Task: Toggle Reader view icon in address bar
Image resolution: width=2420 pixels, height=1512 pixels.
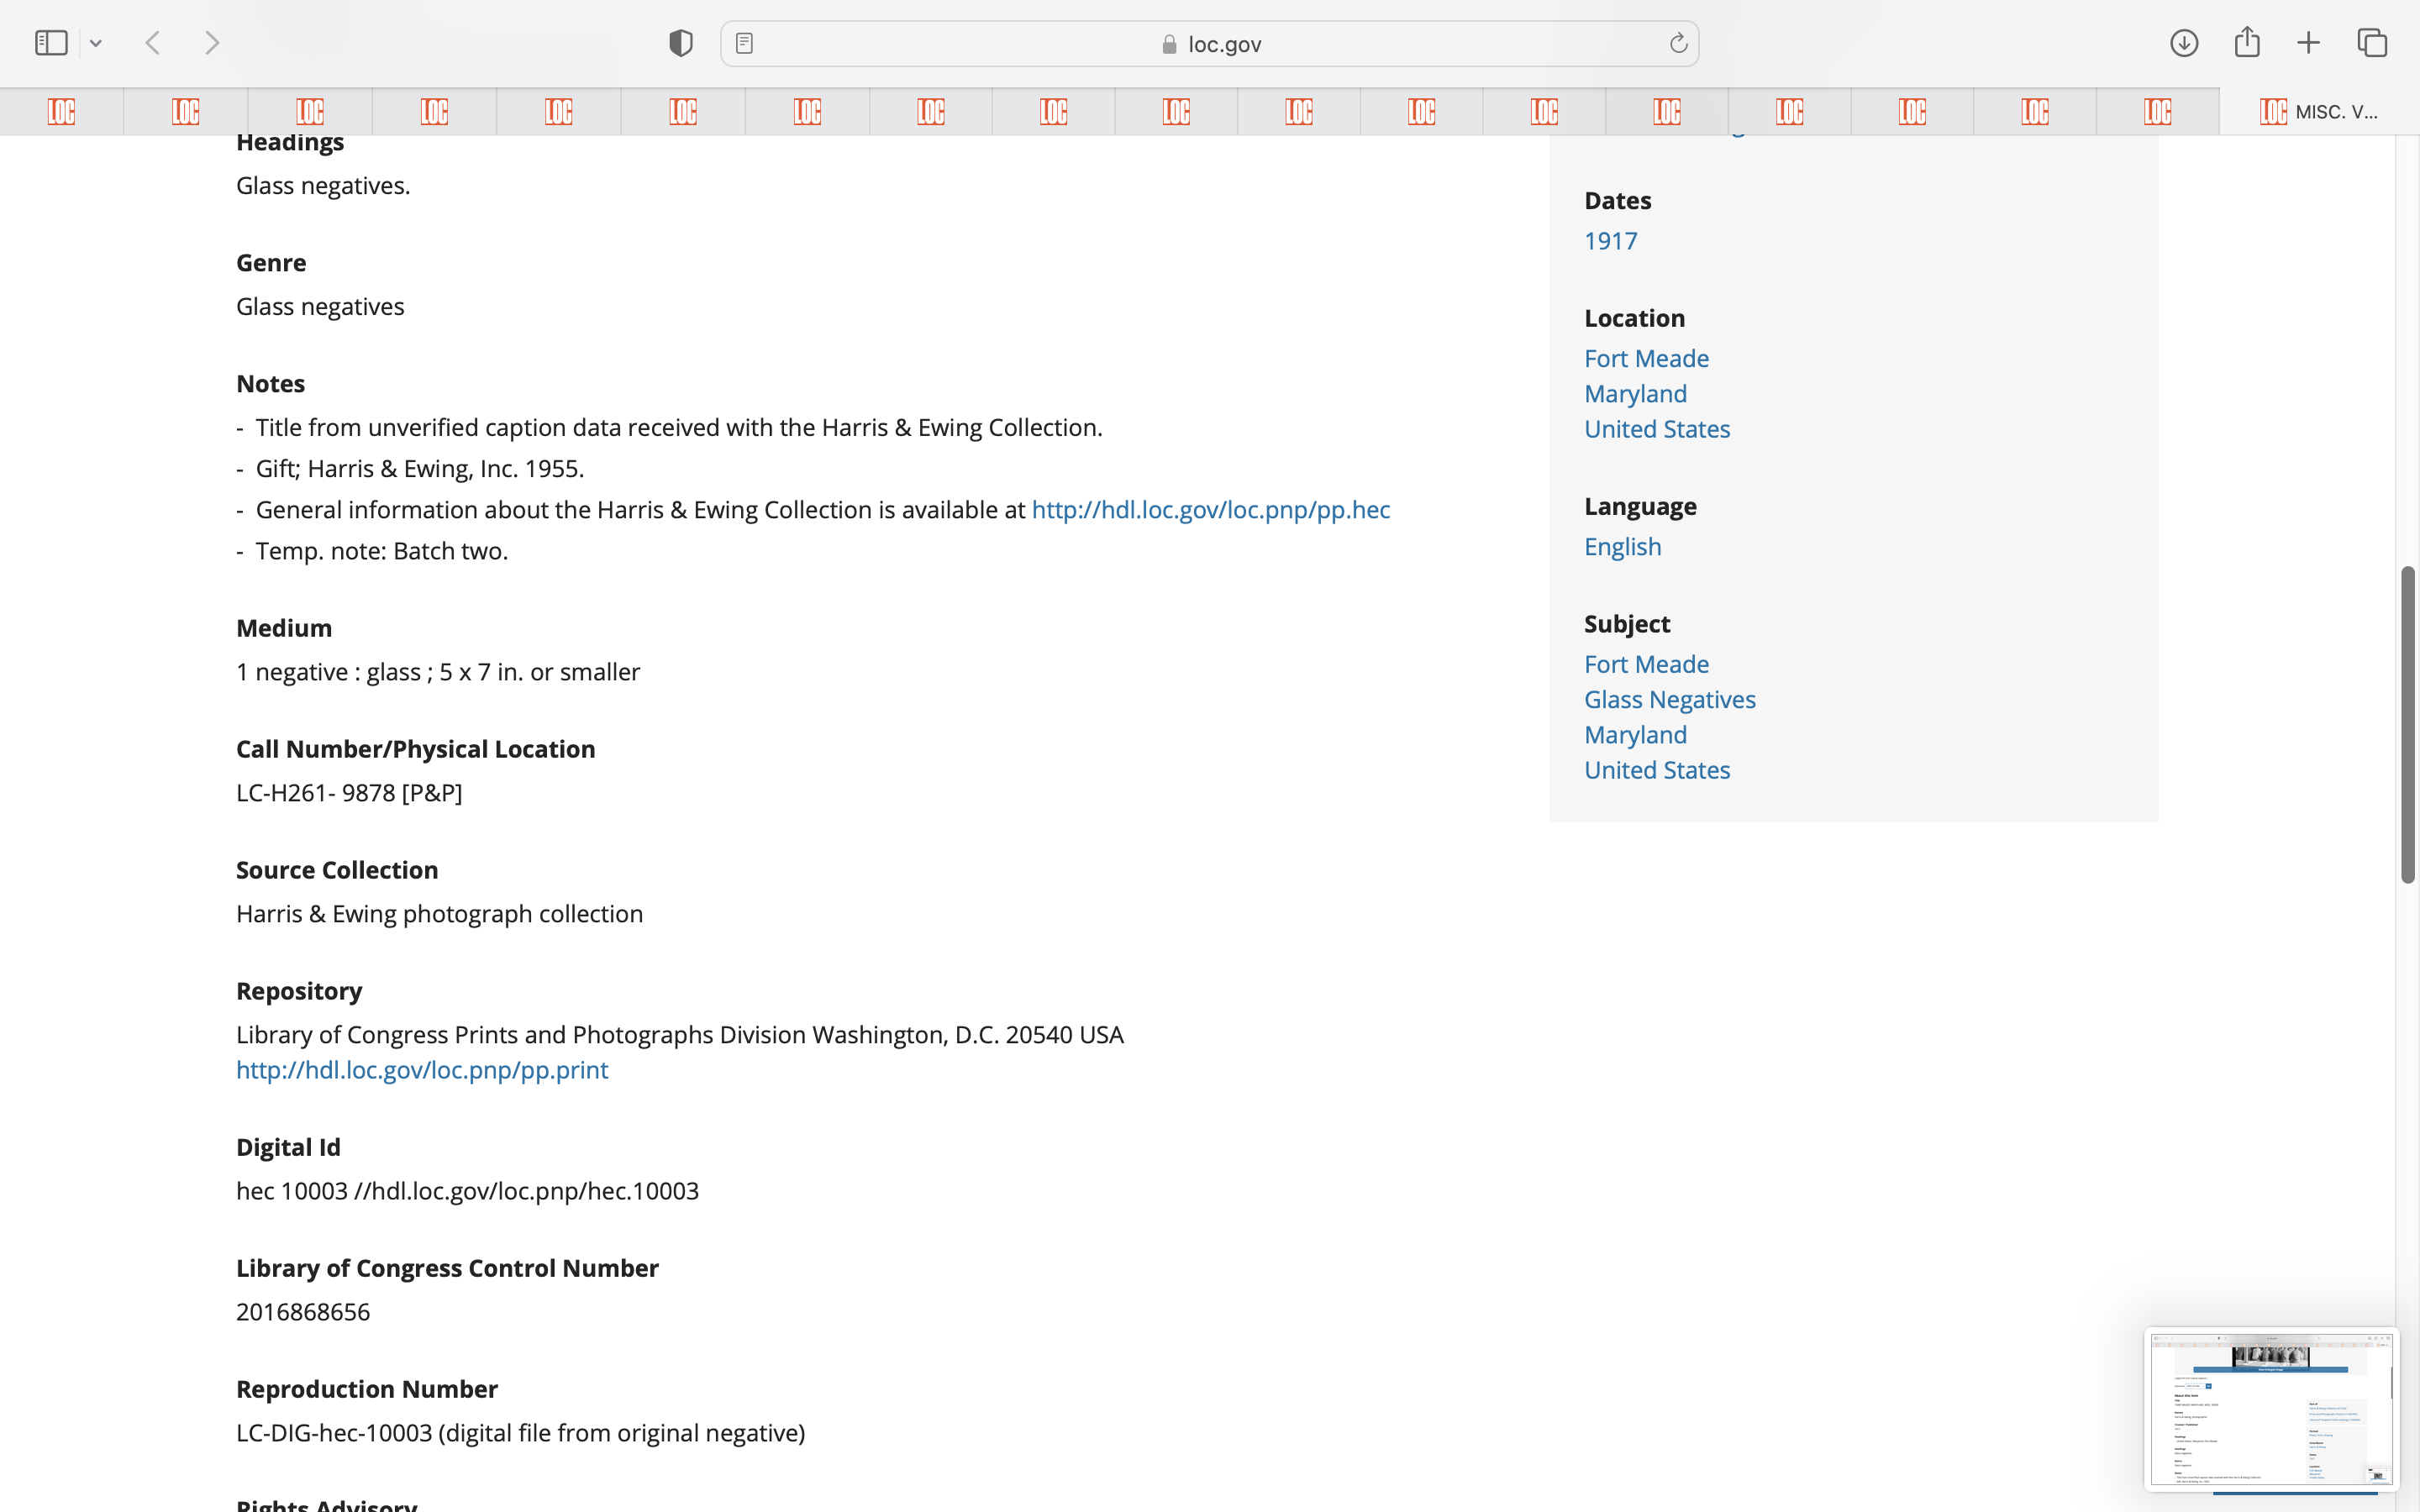Action: [x=744, y=43]
